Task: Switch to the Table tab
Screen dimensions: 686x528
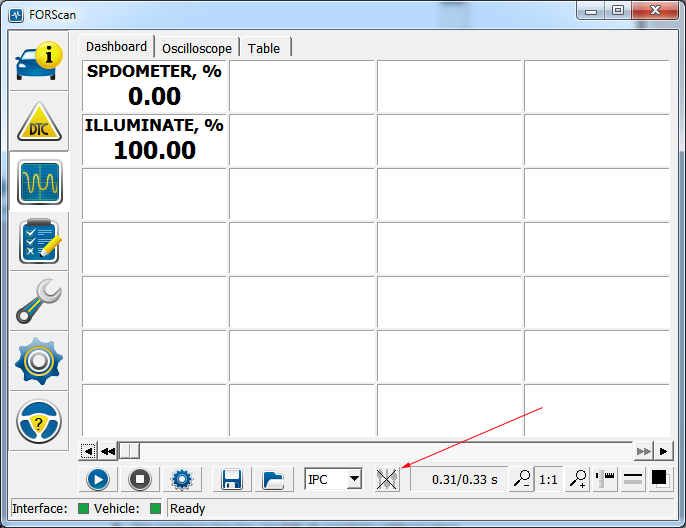Action: (x=264, y=48)
